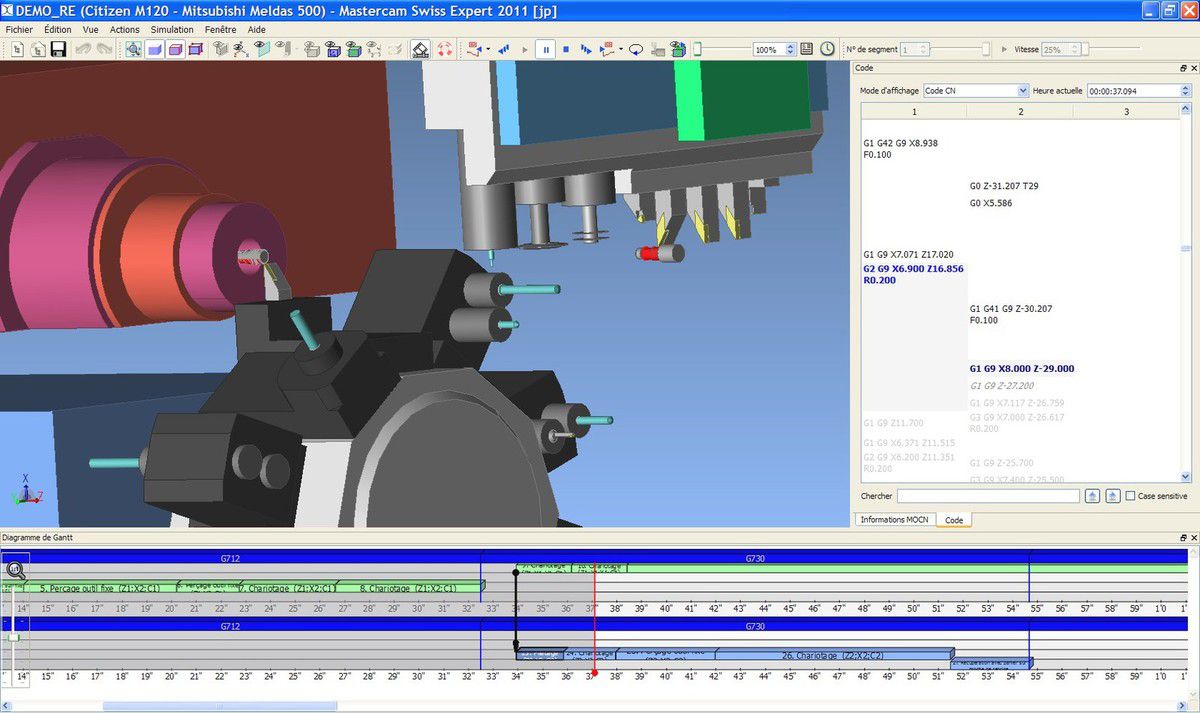Toggle the wireframe box view mode
This screenshot has height=713, width=1200.
pos(196,49)
